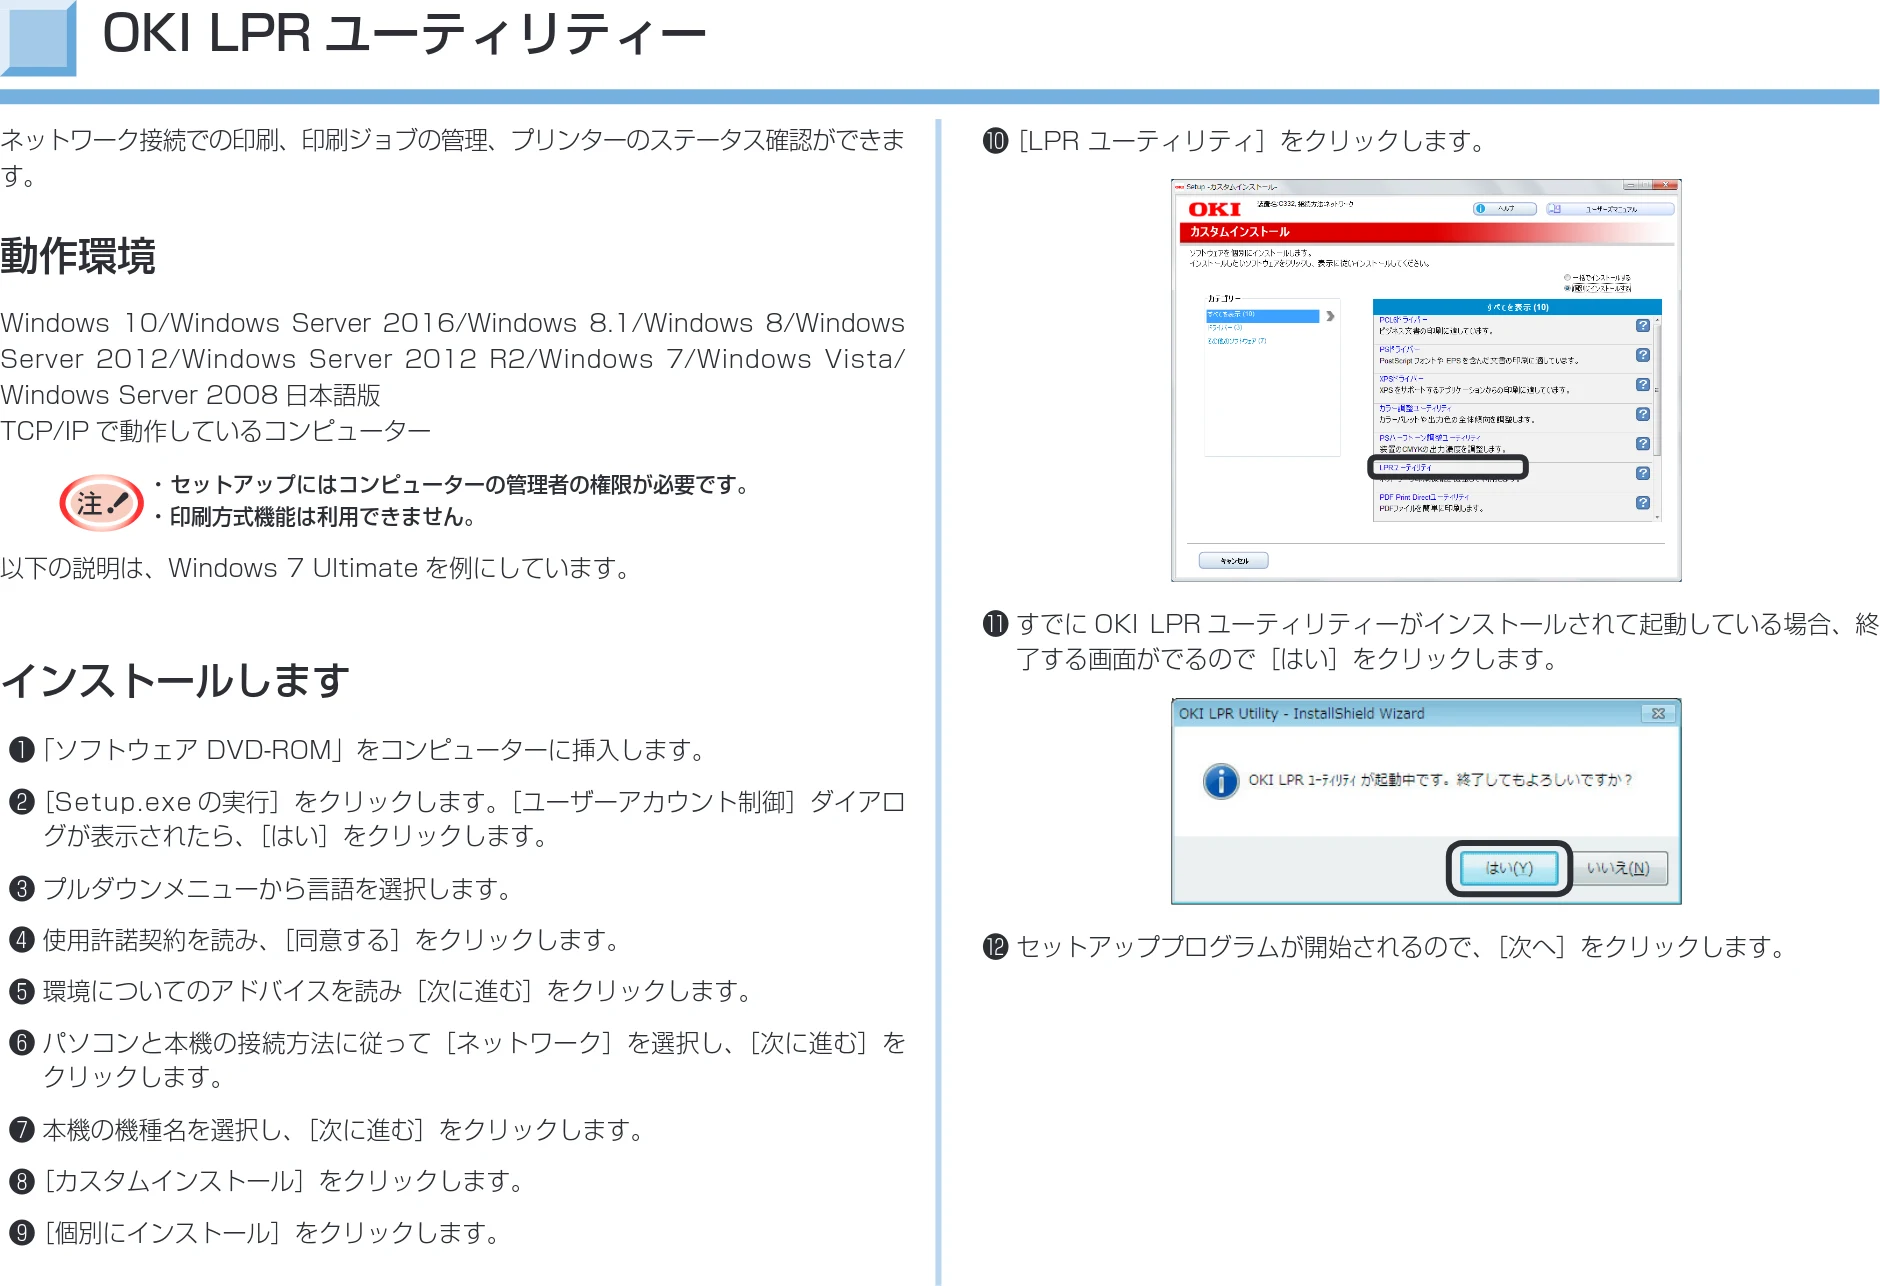Click help icon in the LPRユーティリティ row
The width and height of the screenshot is (1880, 1286).
pyautogui.click(x=1643, y=473)
